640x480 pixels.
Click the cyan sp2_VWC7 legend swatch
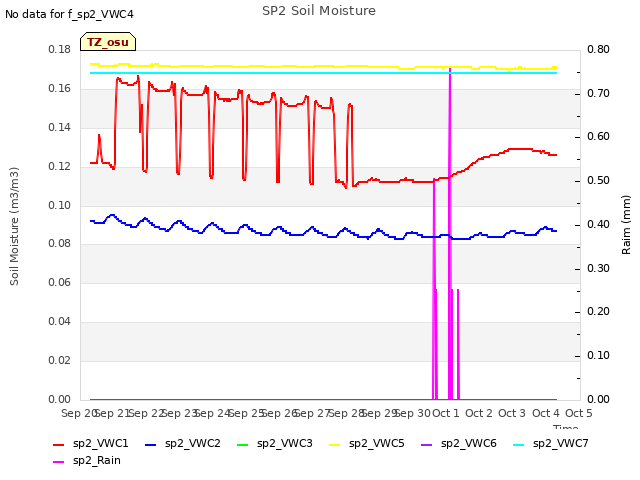[519, 444]
